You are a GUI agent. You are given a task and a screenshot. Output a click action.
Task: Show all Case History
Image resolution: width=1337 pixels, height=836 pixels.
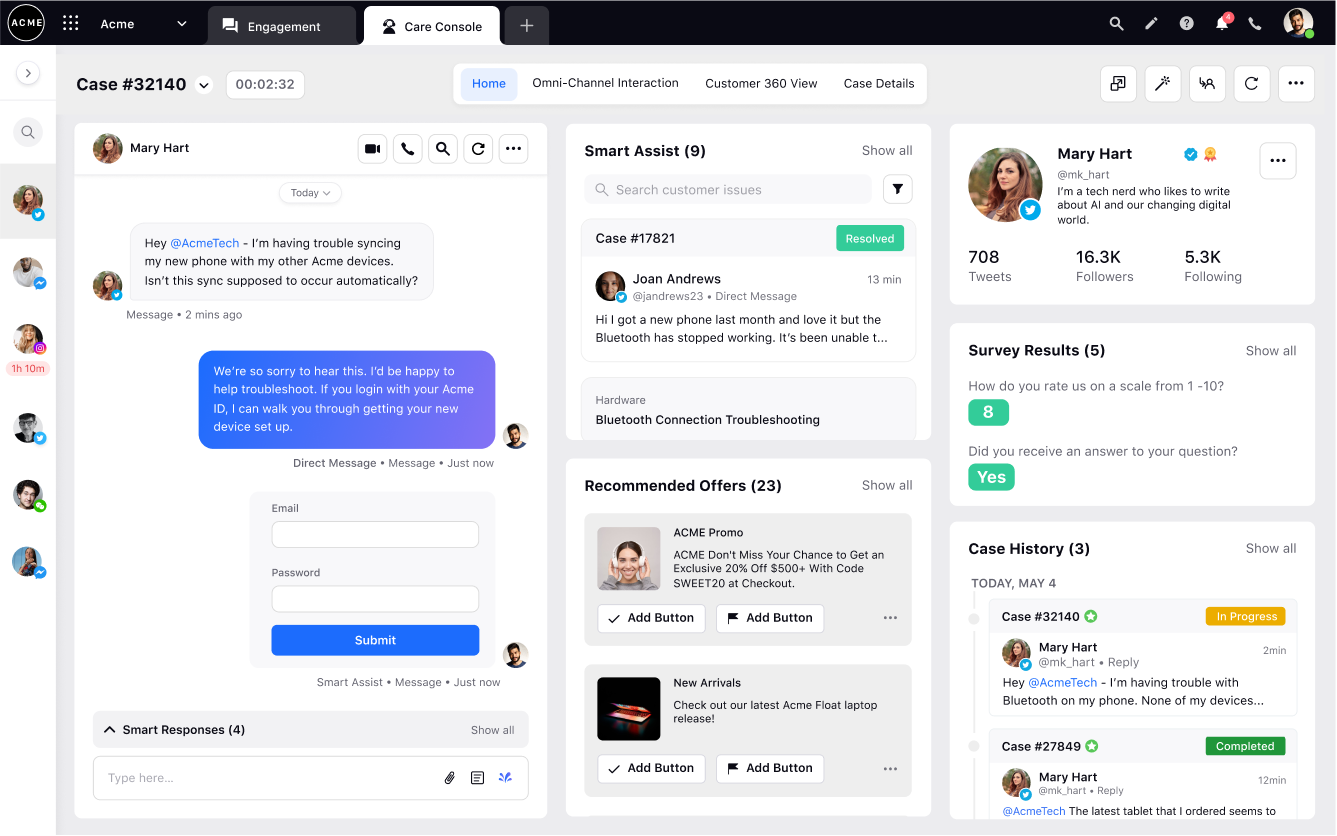click(1271, 549)
